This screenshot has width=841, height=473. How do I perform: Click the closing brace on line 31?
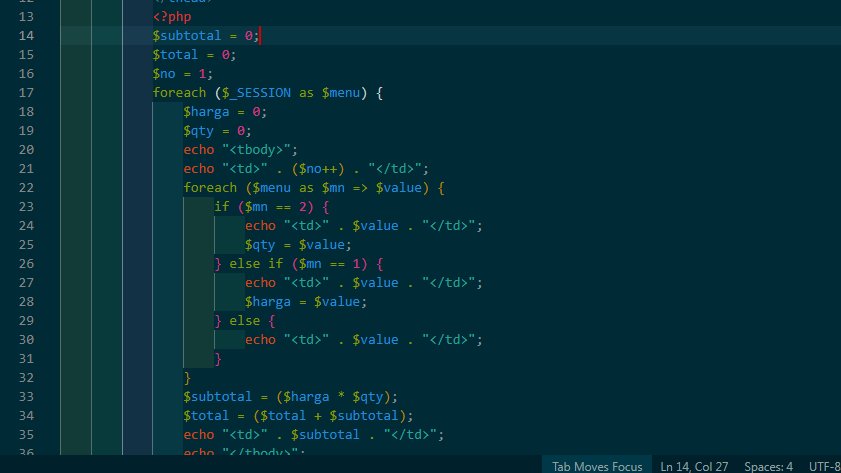coord(218,359)
